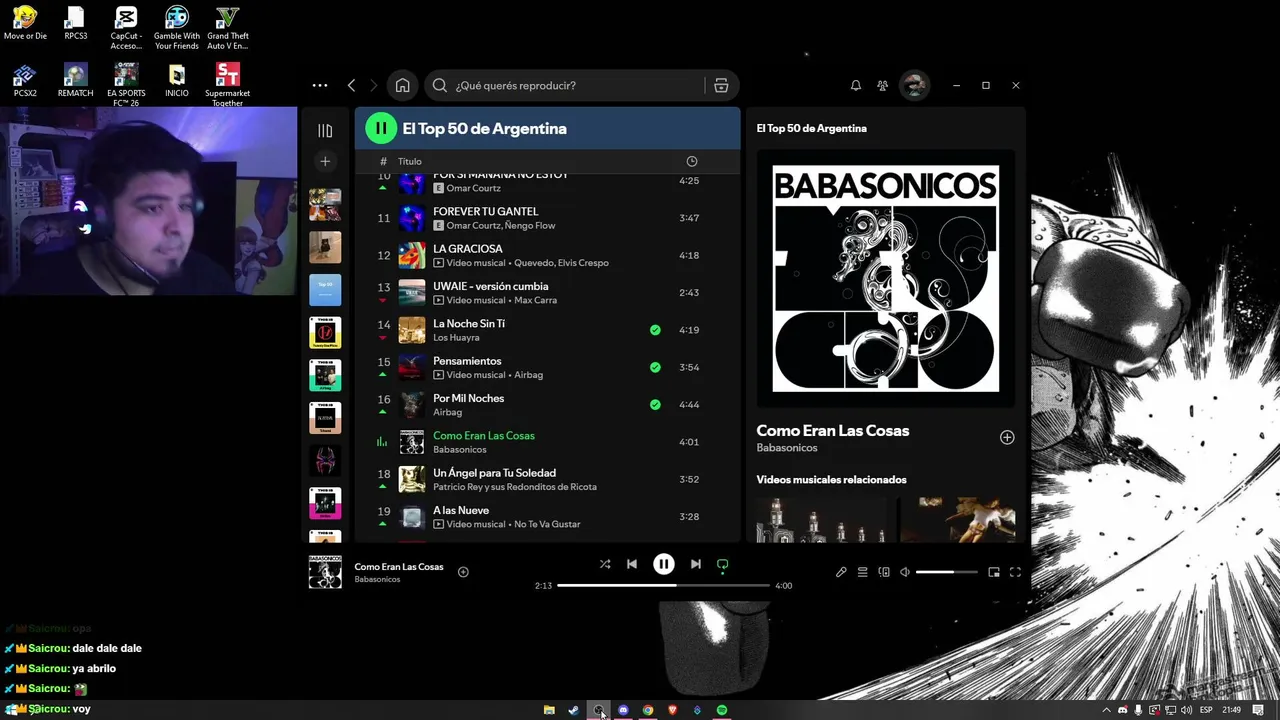This screenshot has width=1280, height=720.
Task: Adjust the Spotify volume slider
Action: point(946,572)
